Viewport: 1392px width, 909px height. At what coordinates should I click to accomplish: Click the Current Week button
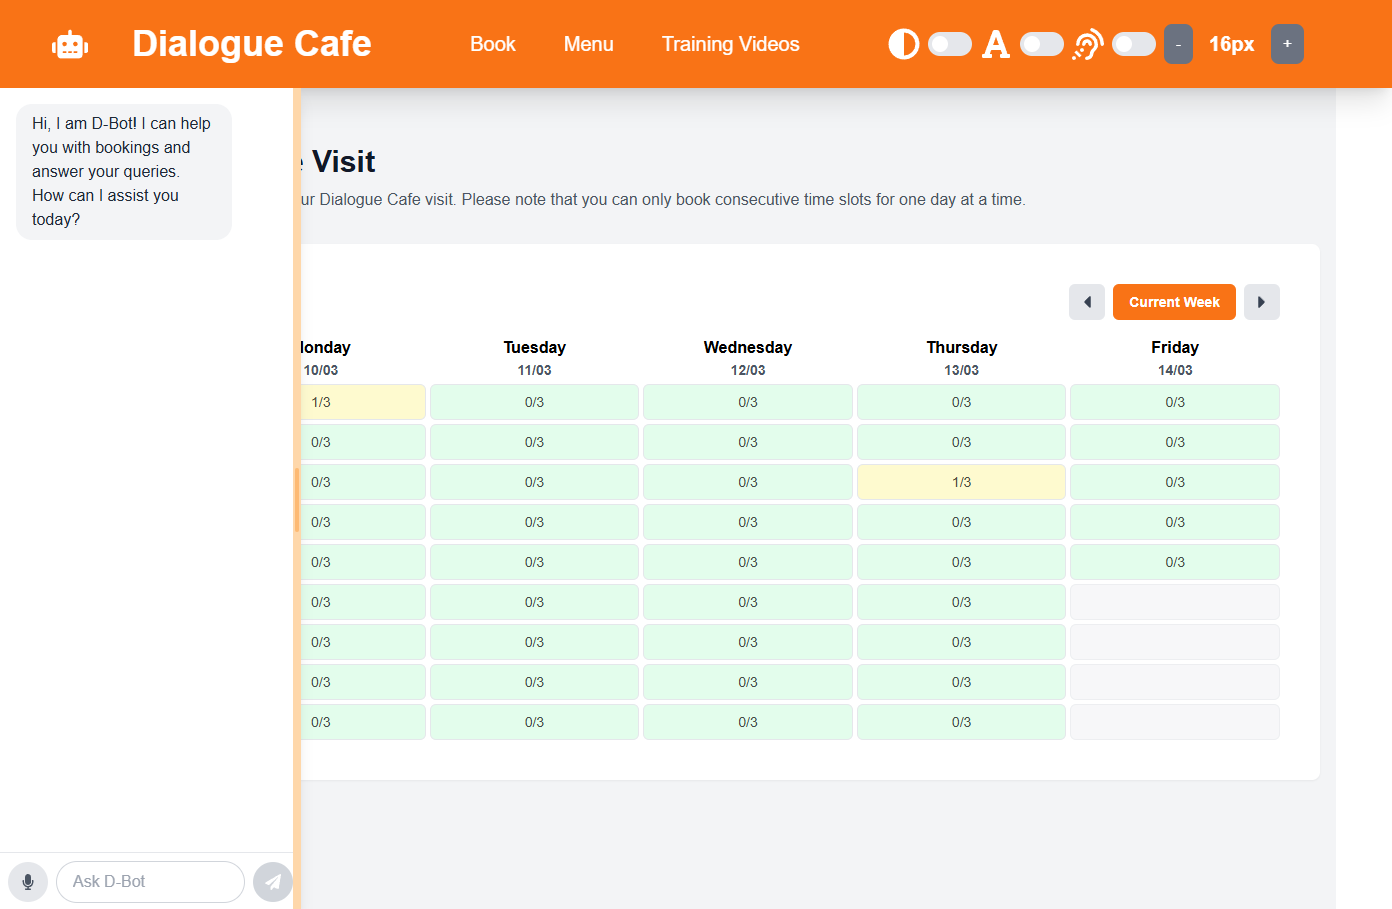(x=1174, y=302)
